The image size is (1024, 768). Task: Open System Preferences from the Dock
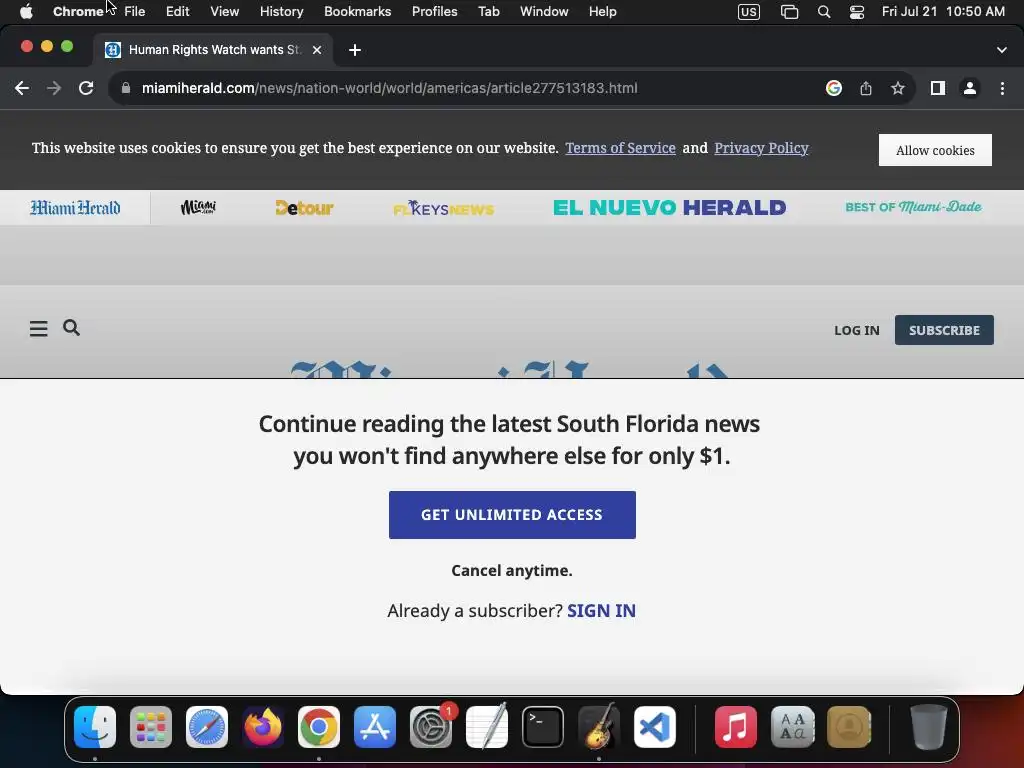431,727
